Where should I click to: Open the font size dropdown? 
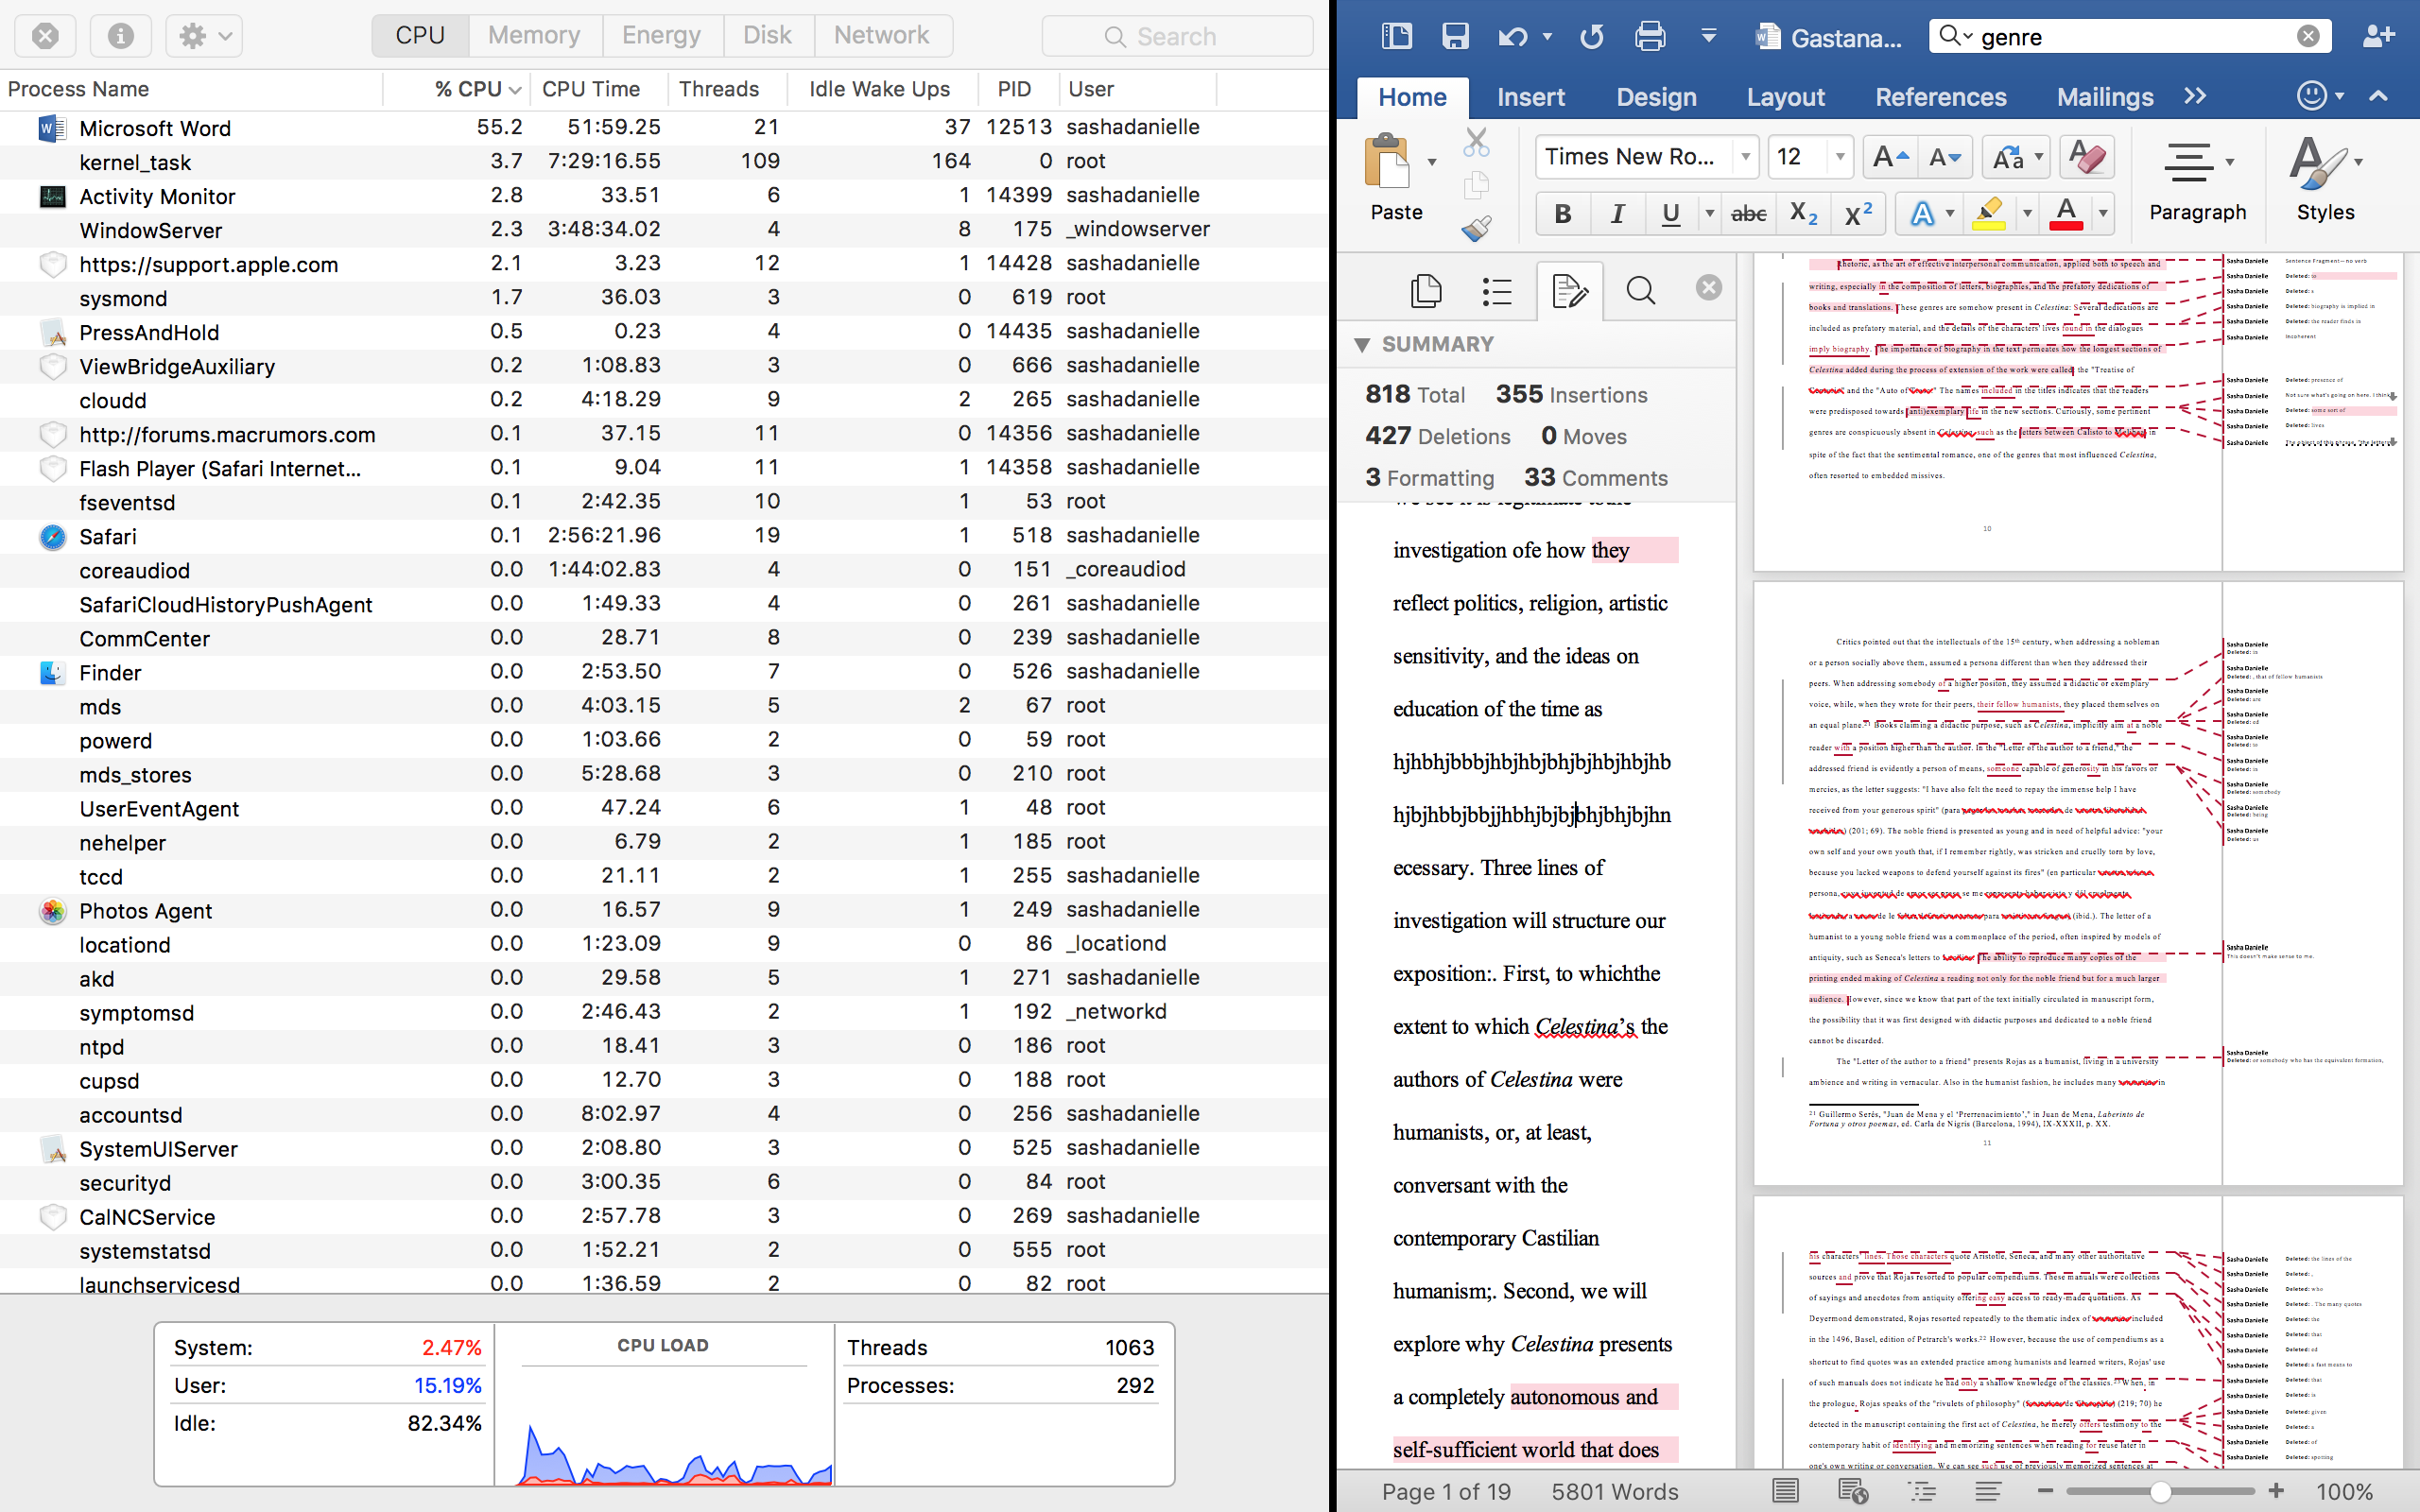(1839, 157)
